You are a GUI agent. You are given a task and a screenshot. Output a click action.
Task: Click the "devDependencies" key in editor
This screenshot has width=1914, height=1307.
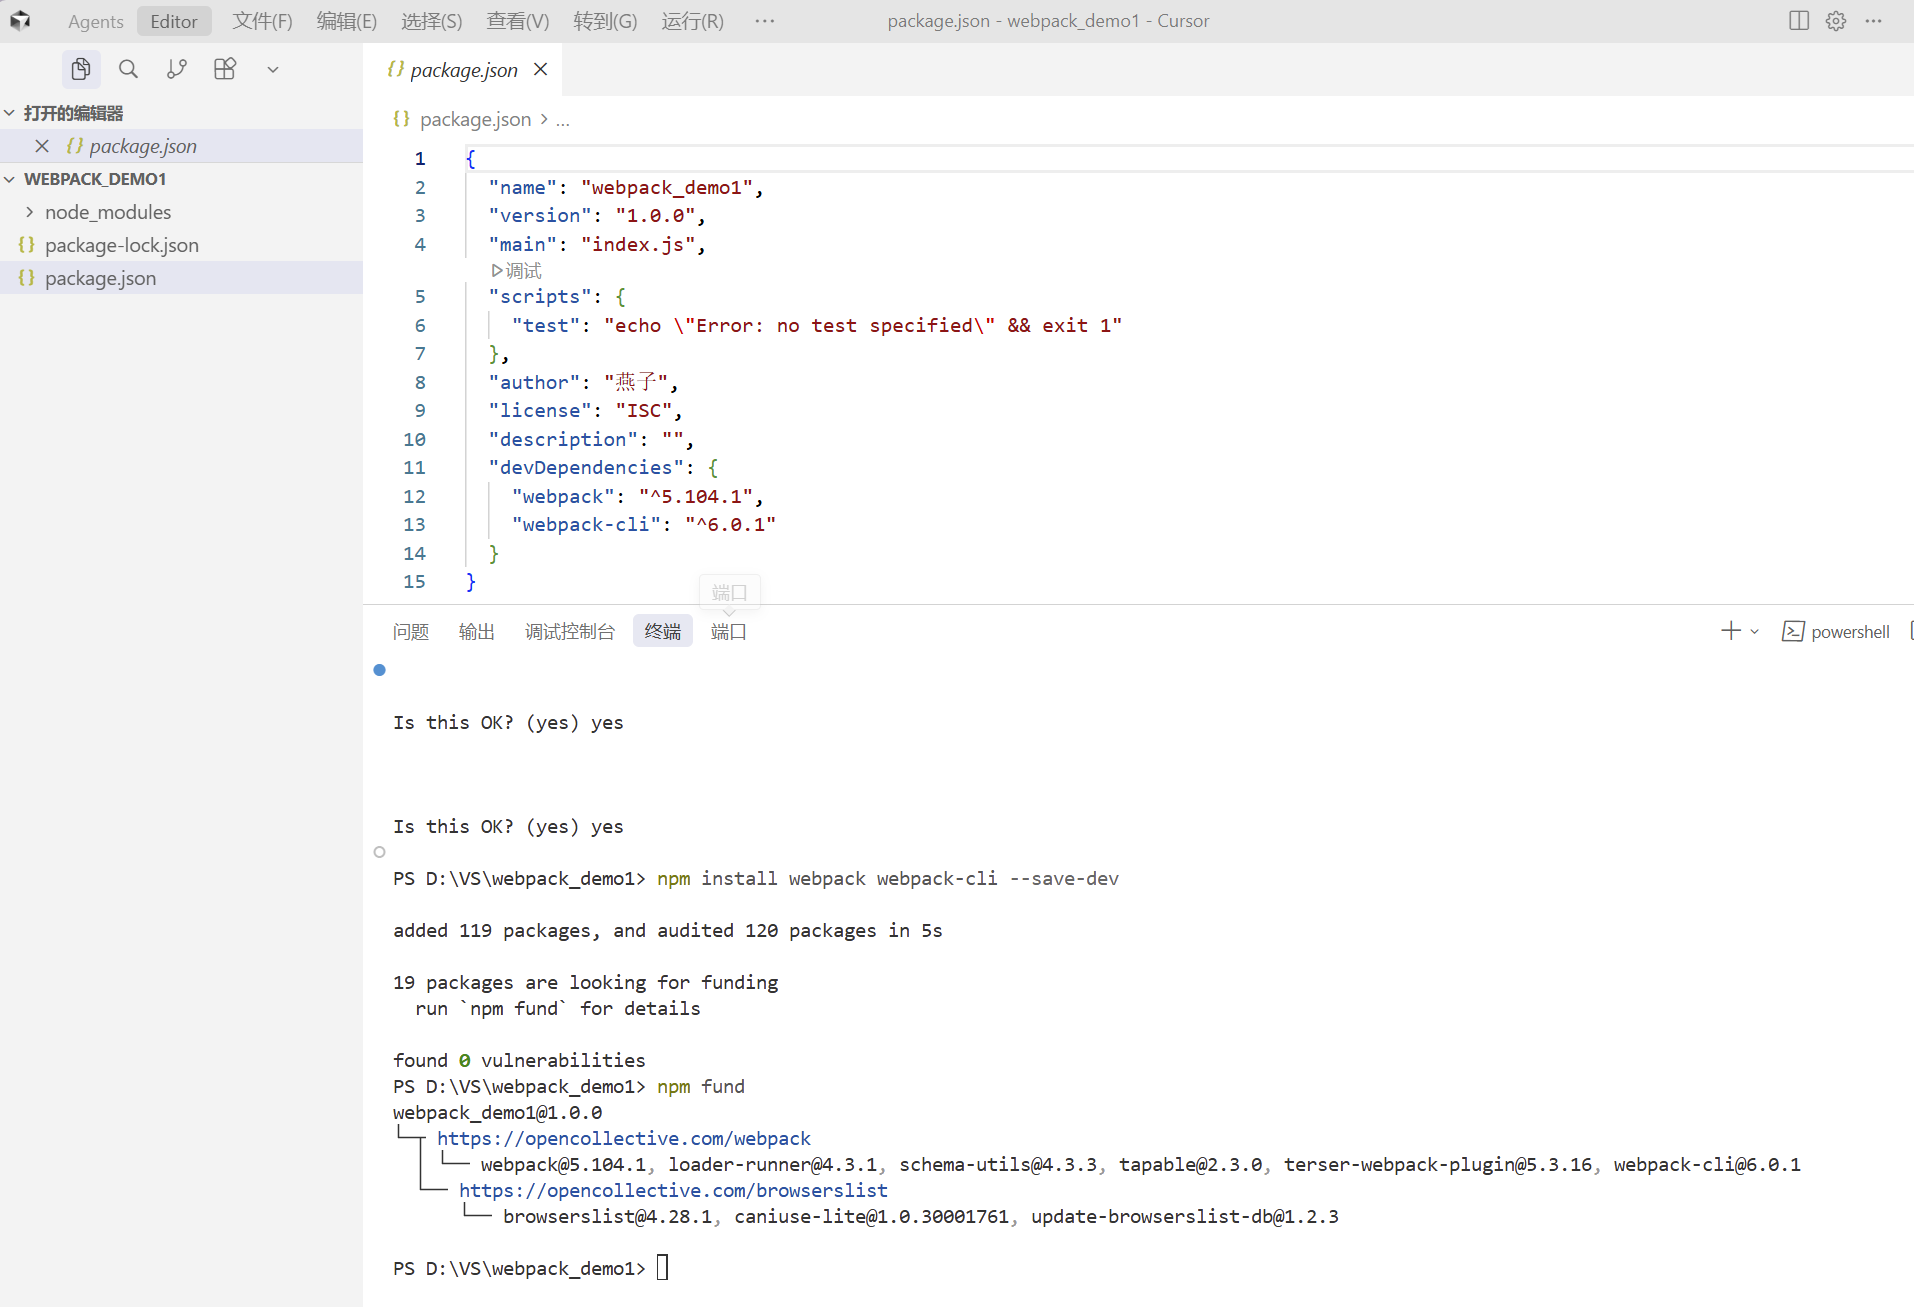pyautogui.click(x=586, y=467)
